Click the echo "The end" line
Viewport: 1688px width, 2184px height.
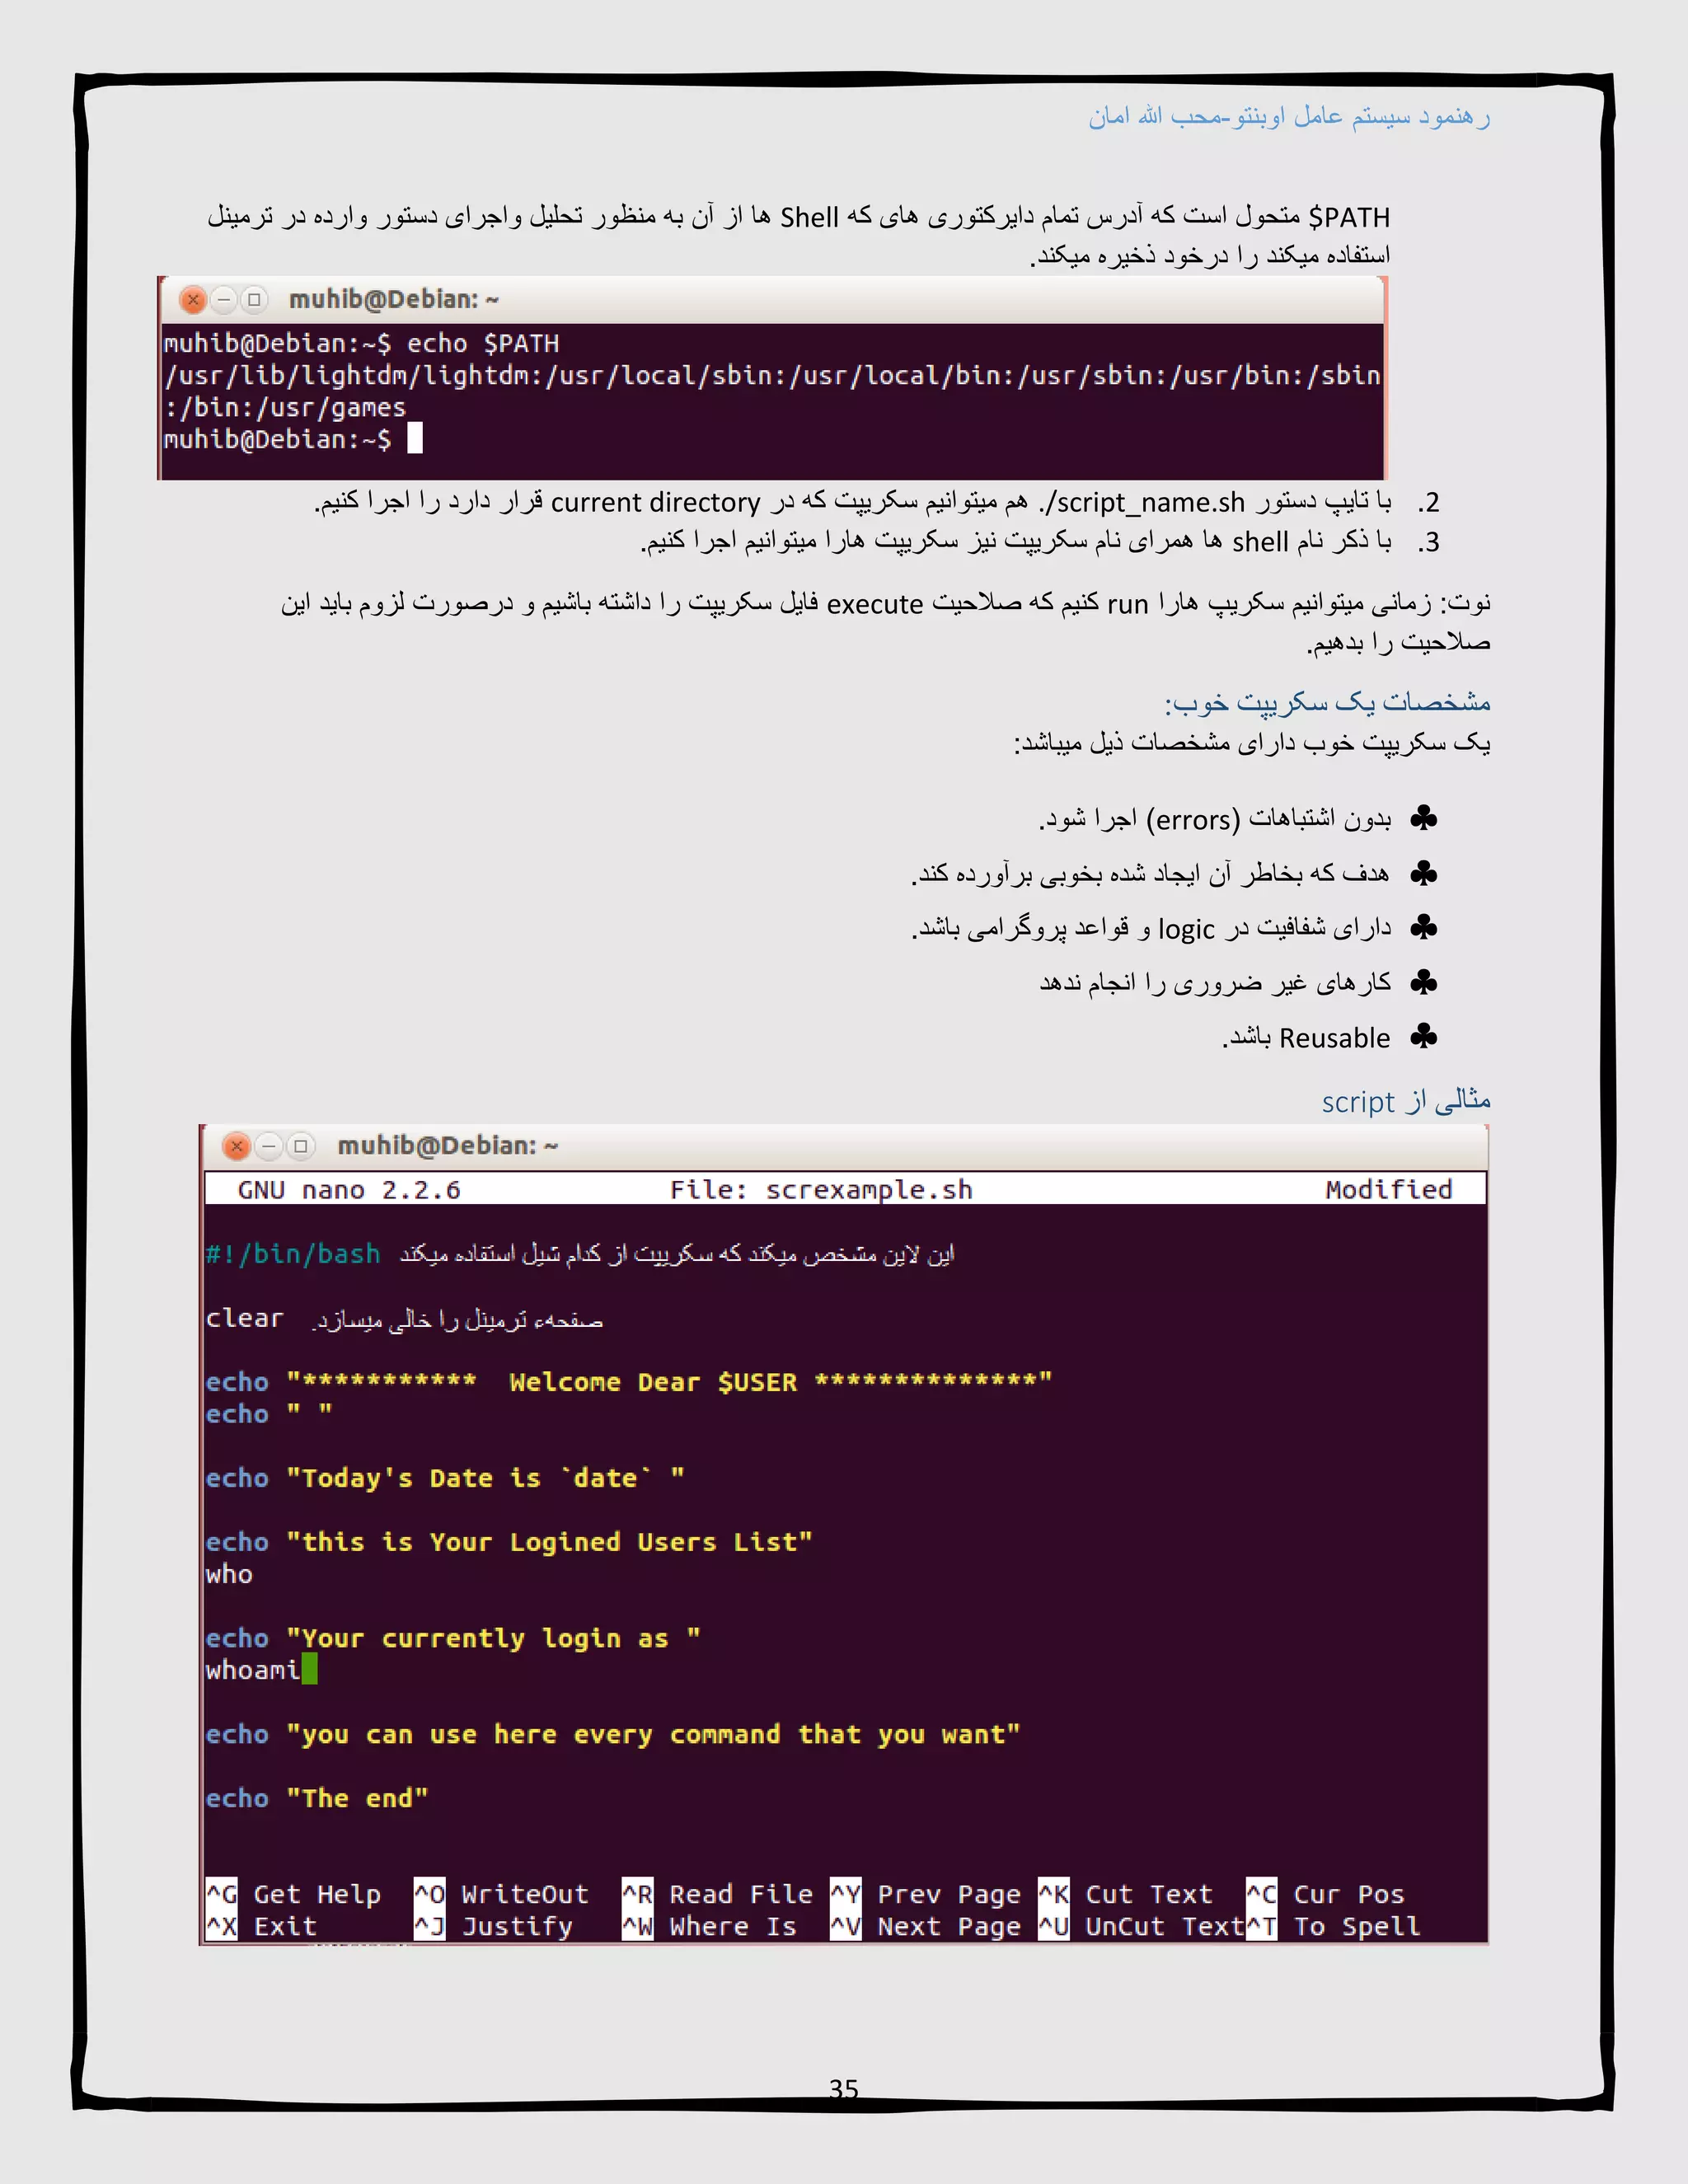[x=317, y=1798]
